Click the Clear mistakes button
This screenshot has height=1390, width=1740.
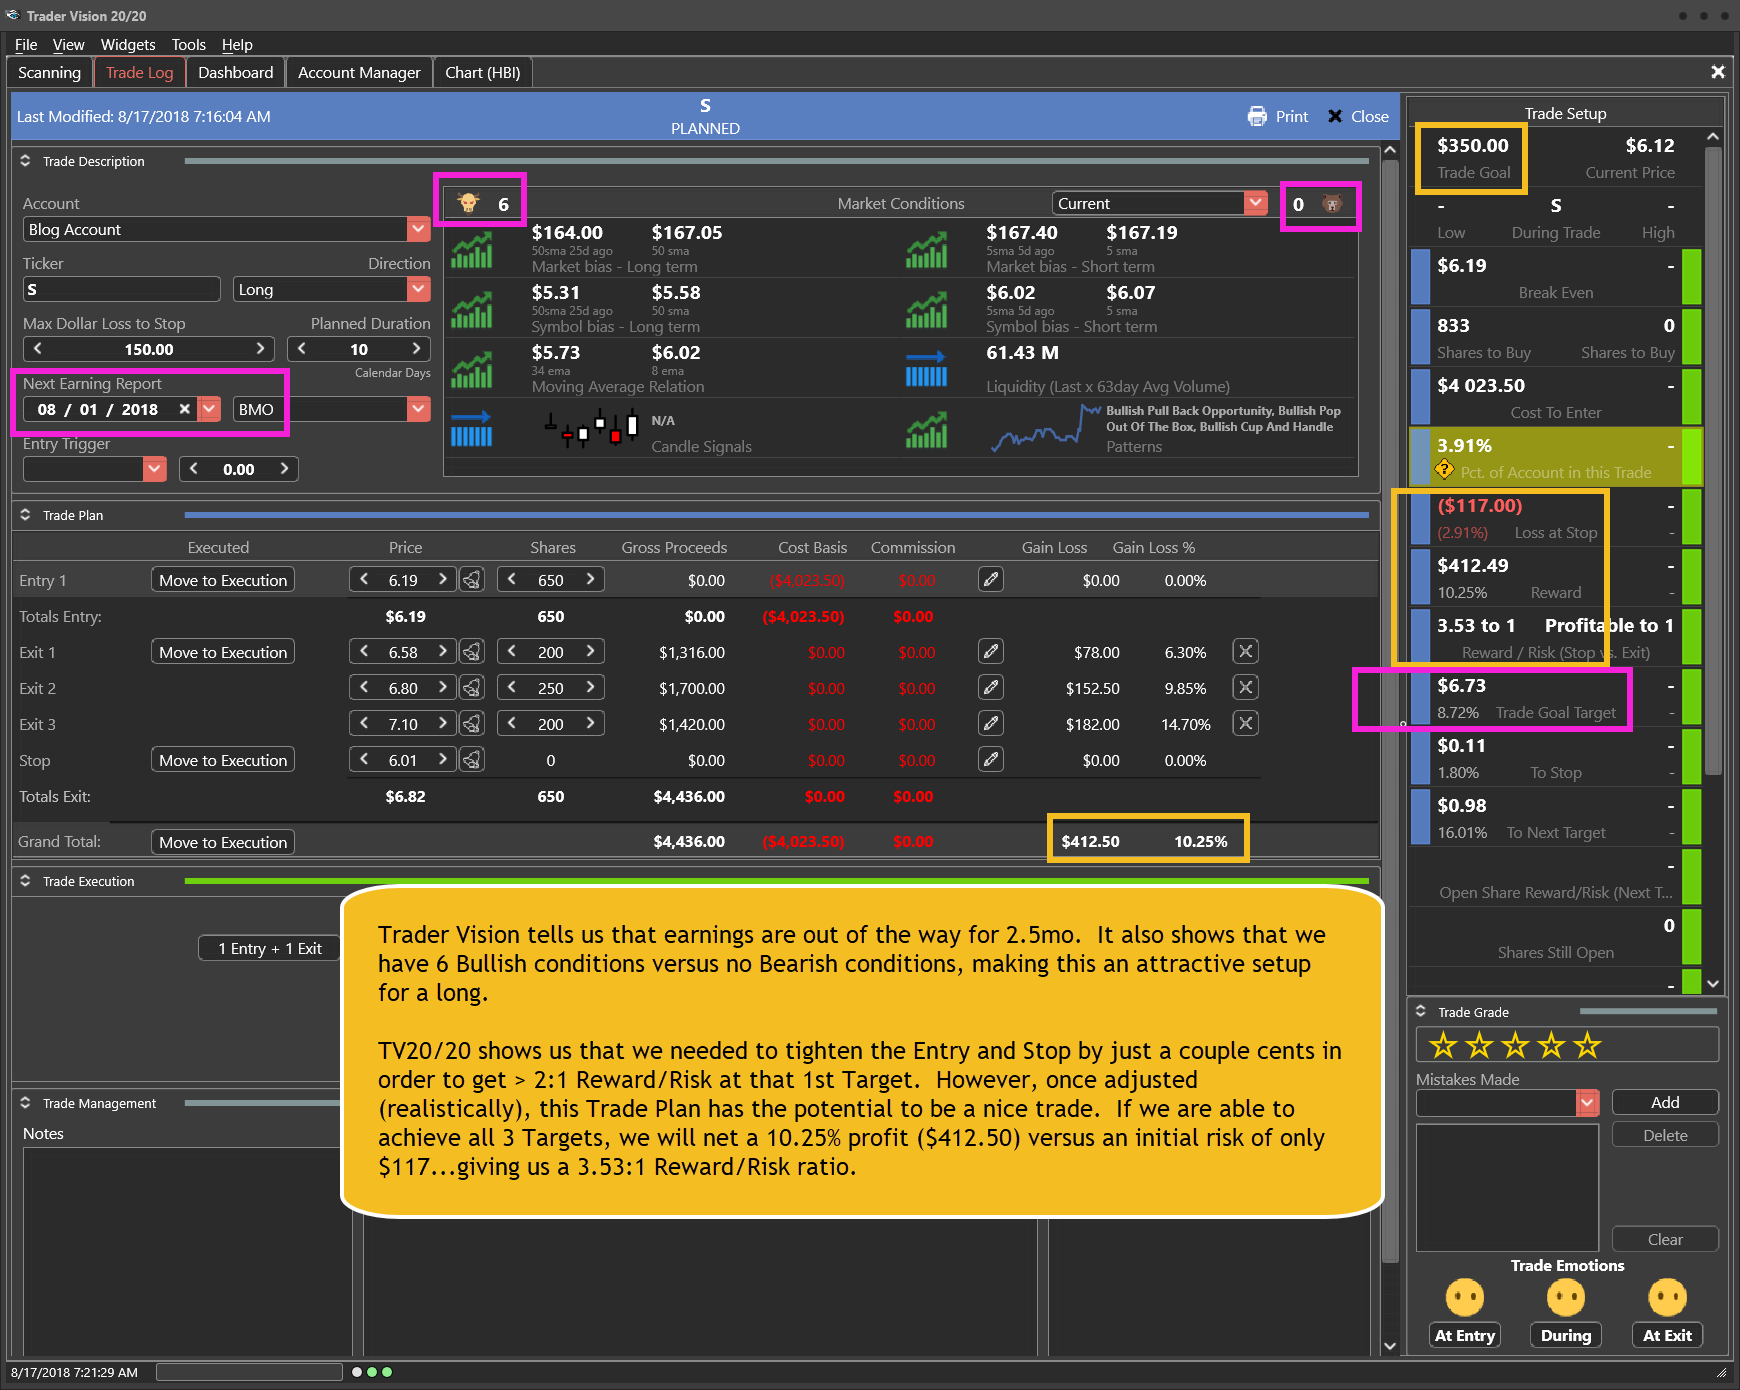pyautogui.click(x=1665, y=1239)
